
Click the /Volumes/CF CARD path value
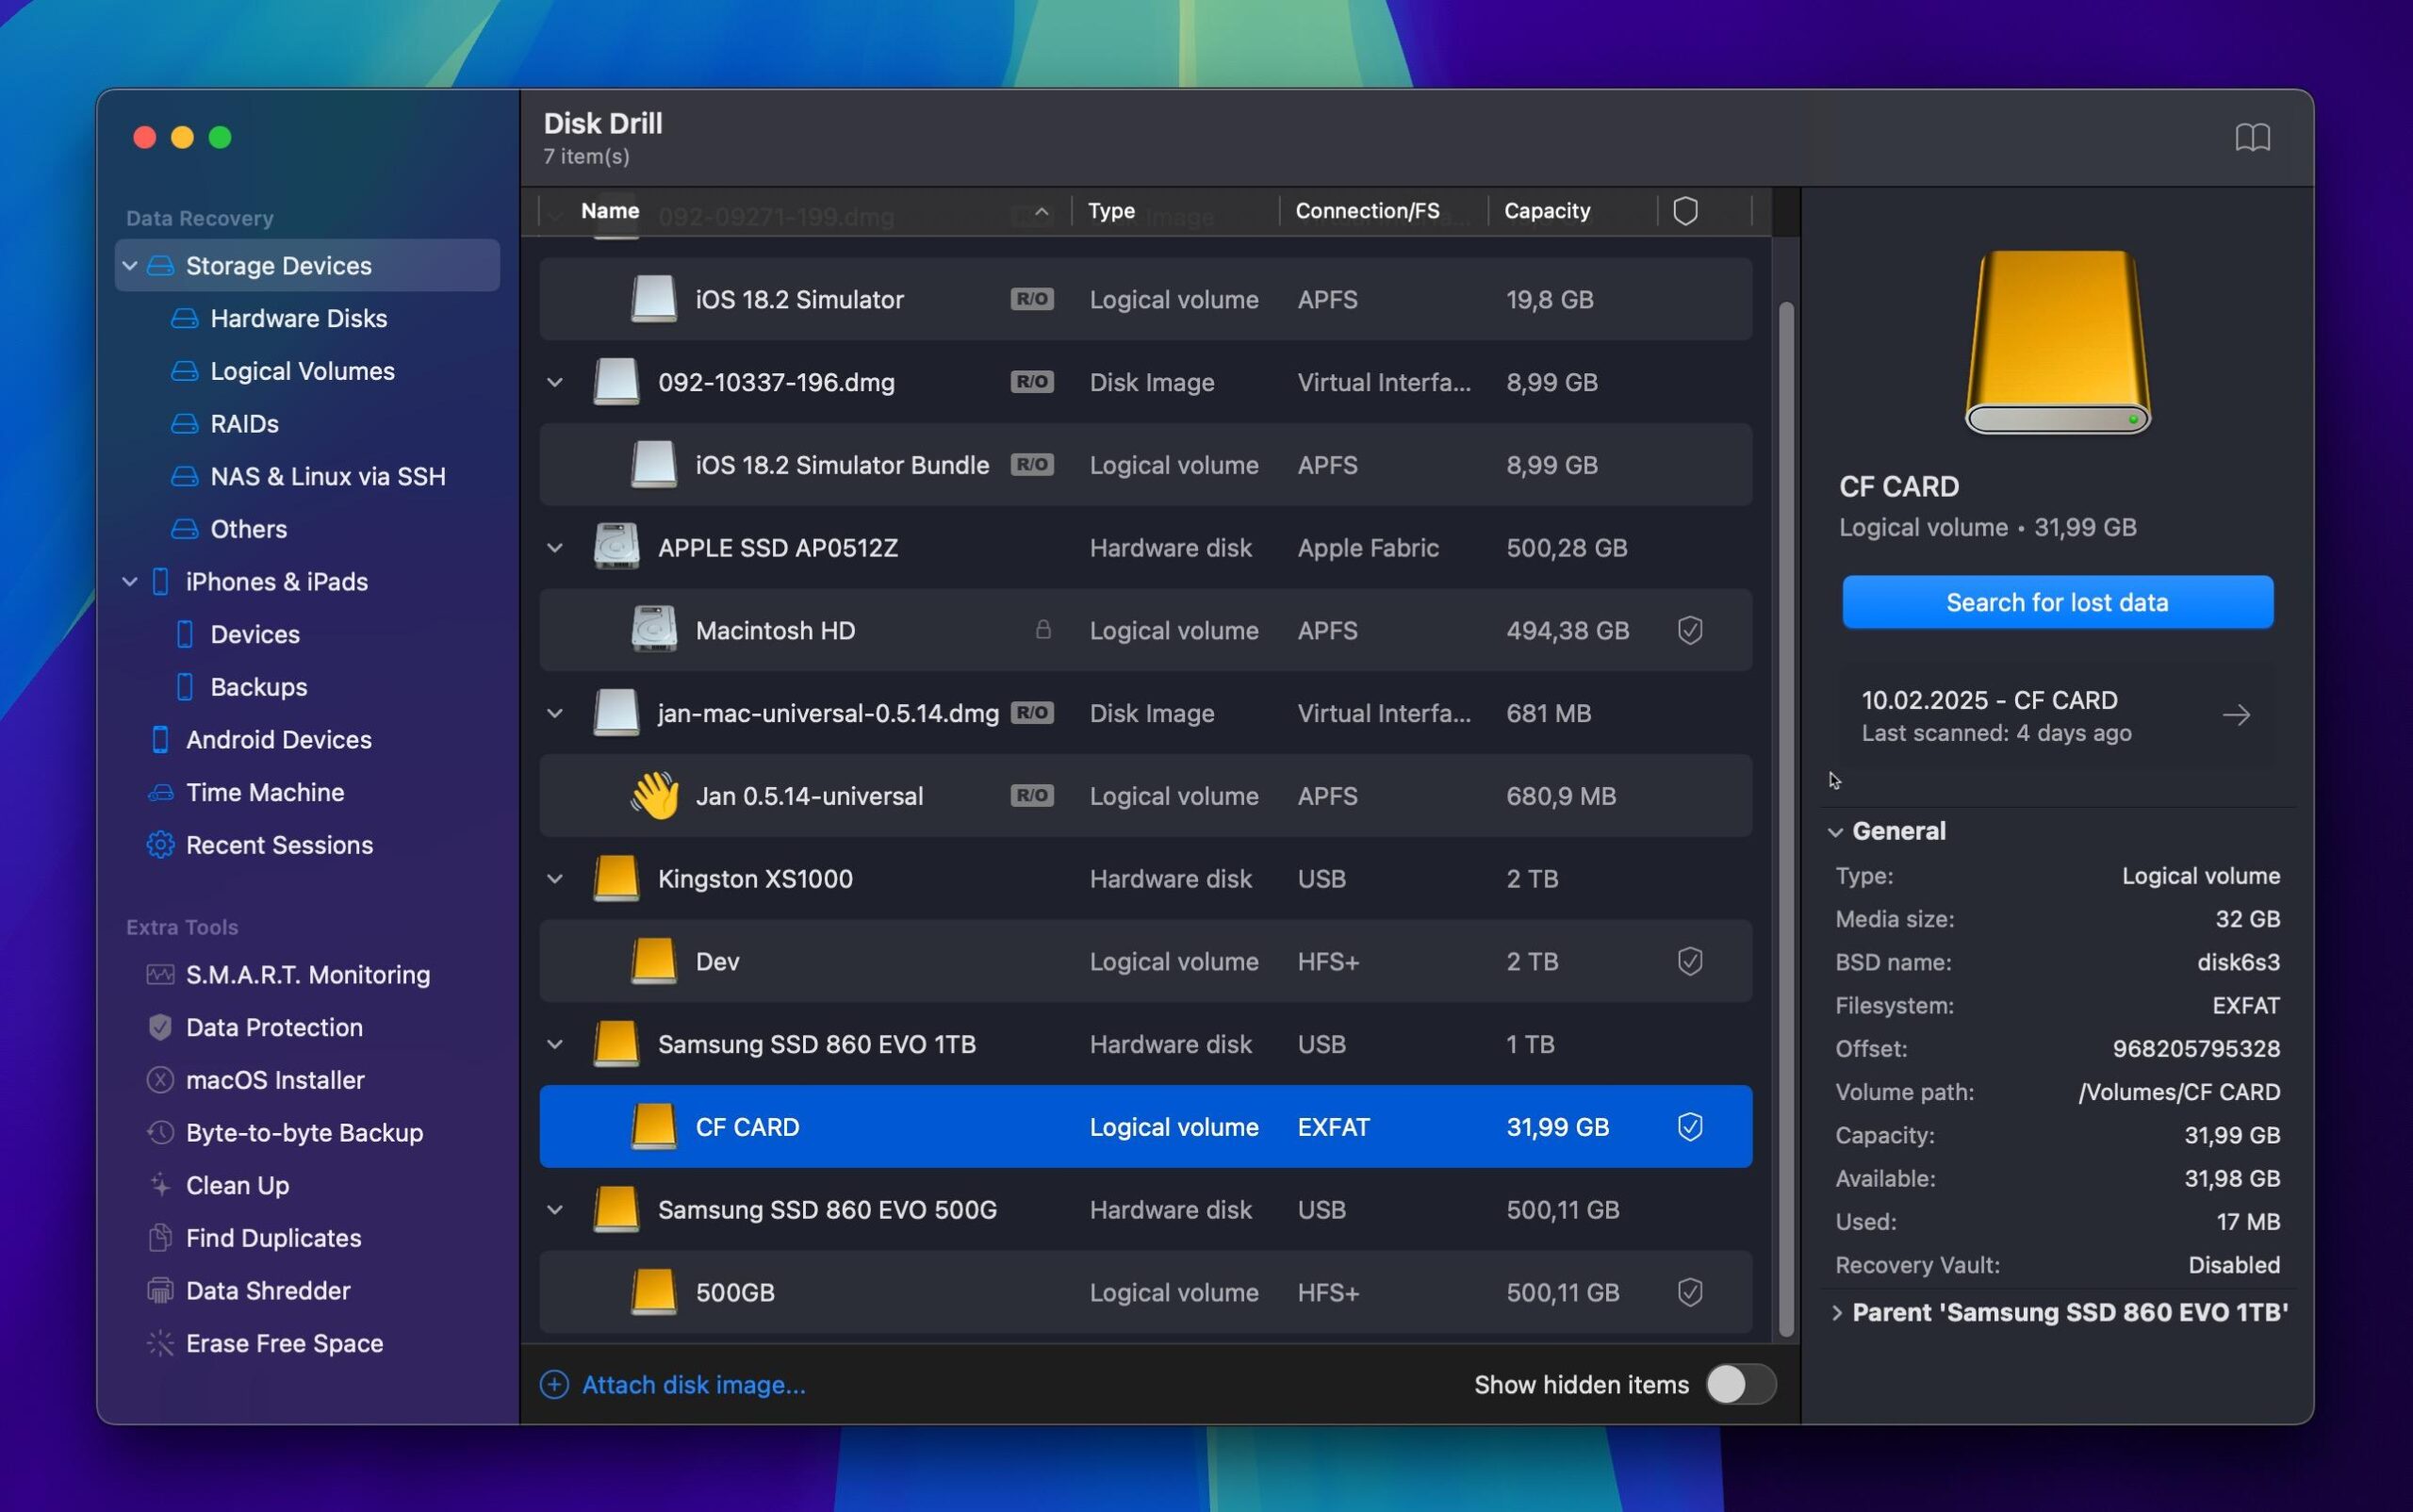tap(2179, 1092)
